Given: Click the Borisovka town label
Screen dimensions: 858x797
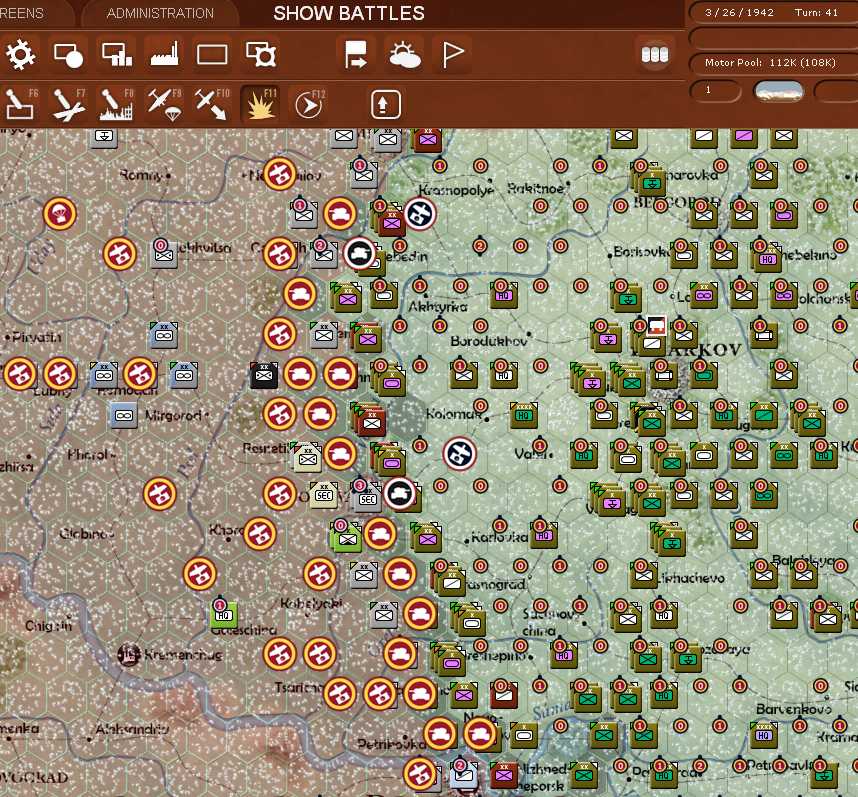Looking at the screenshot, I should point(641,252).
